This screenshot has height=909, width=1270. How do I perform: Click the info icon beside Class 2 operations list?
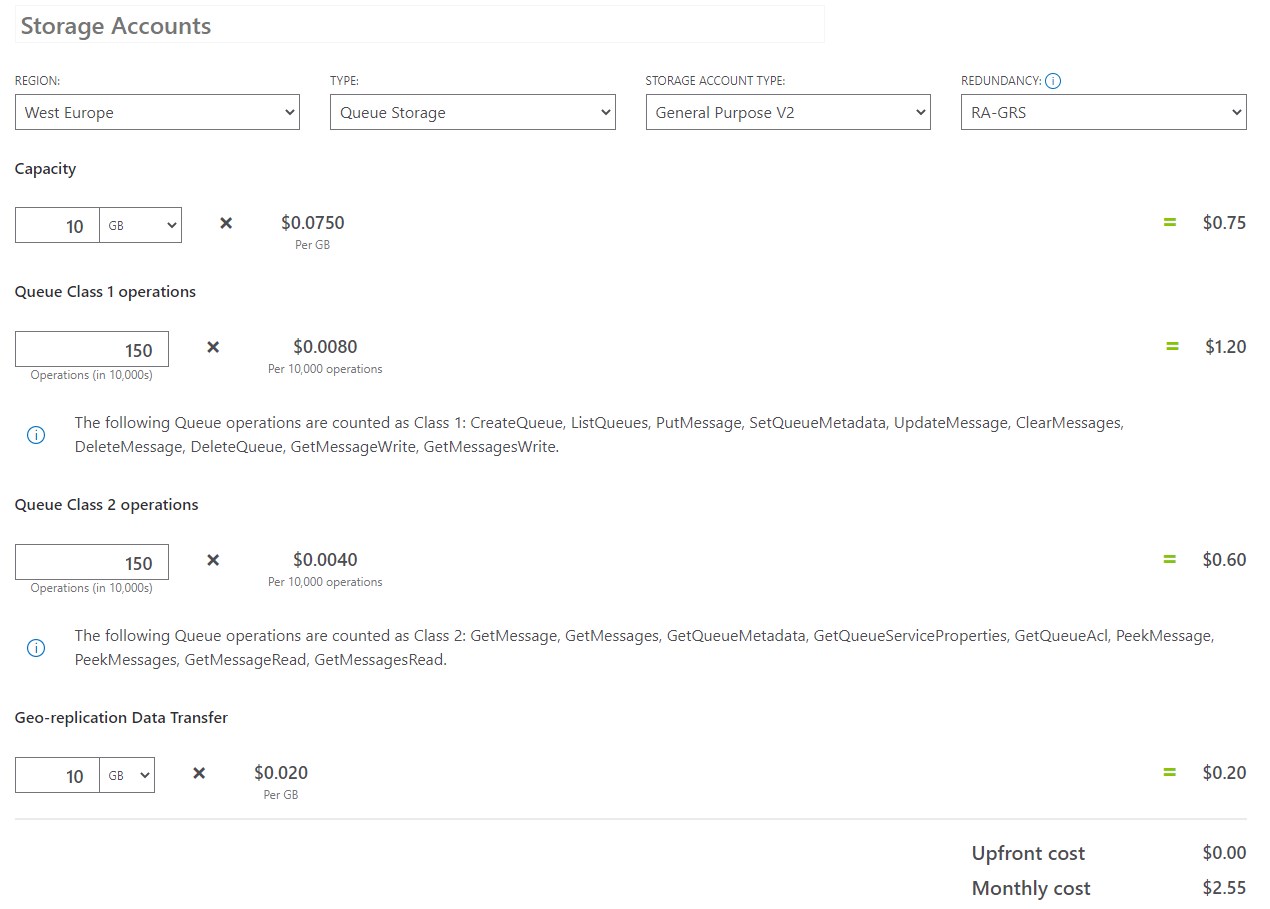[36, 648]
